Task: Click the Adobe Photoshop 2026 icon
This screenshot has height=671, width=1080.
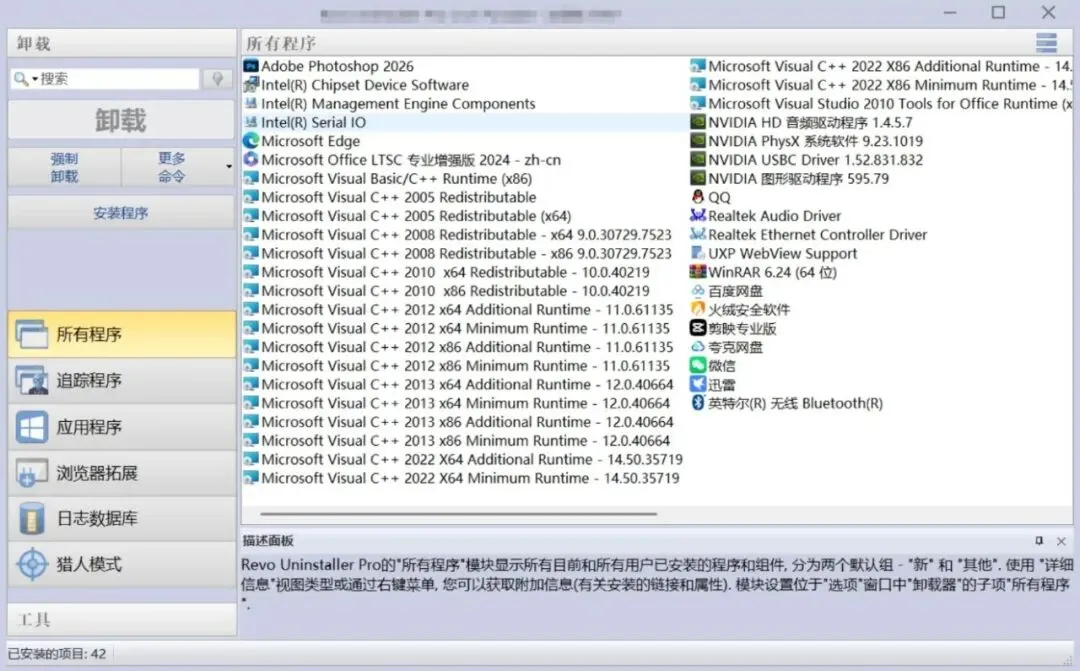Action: point(251,66)
